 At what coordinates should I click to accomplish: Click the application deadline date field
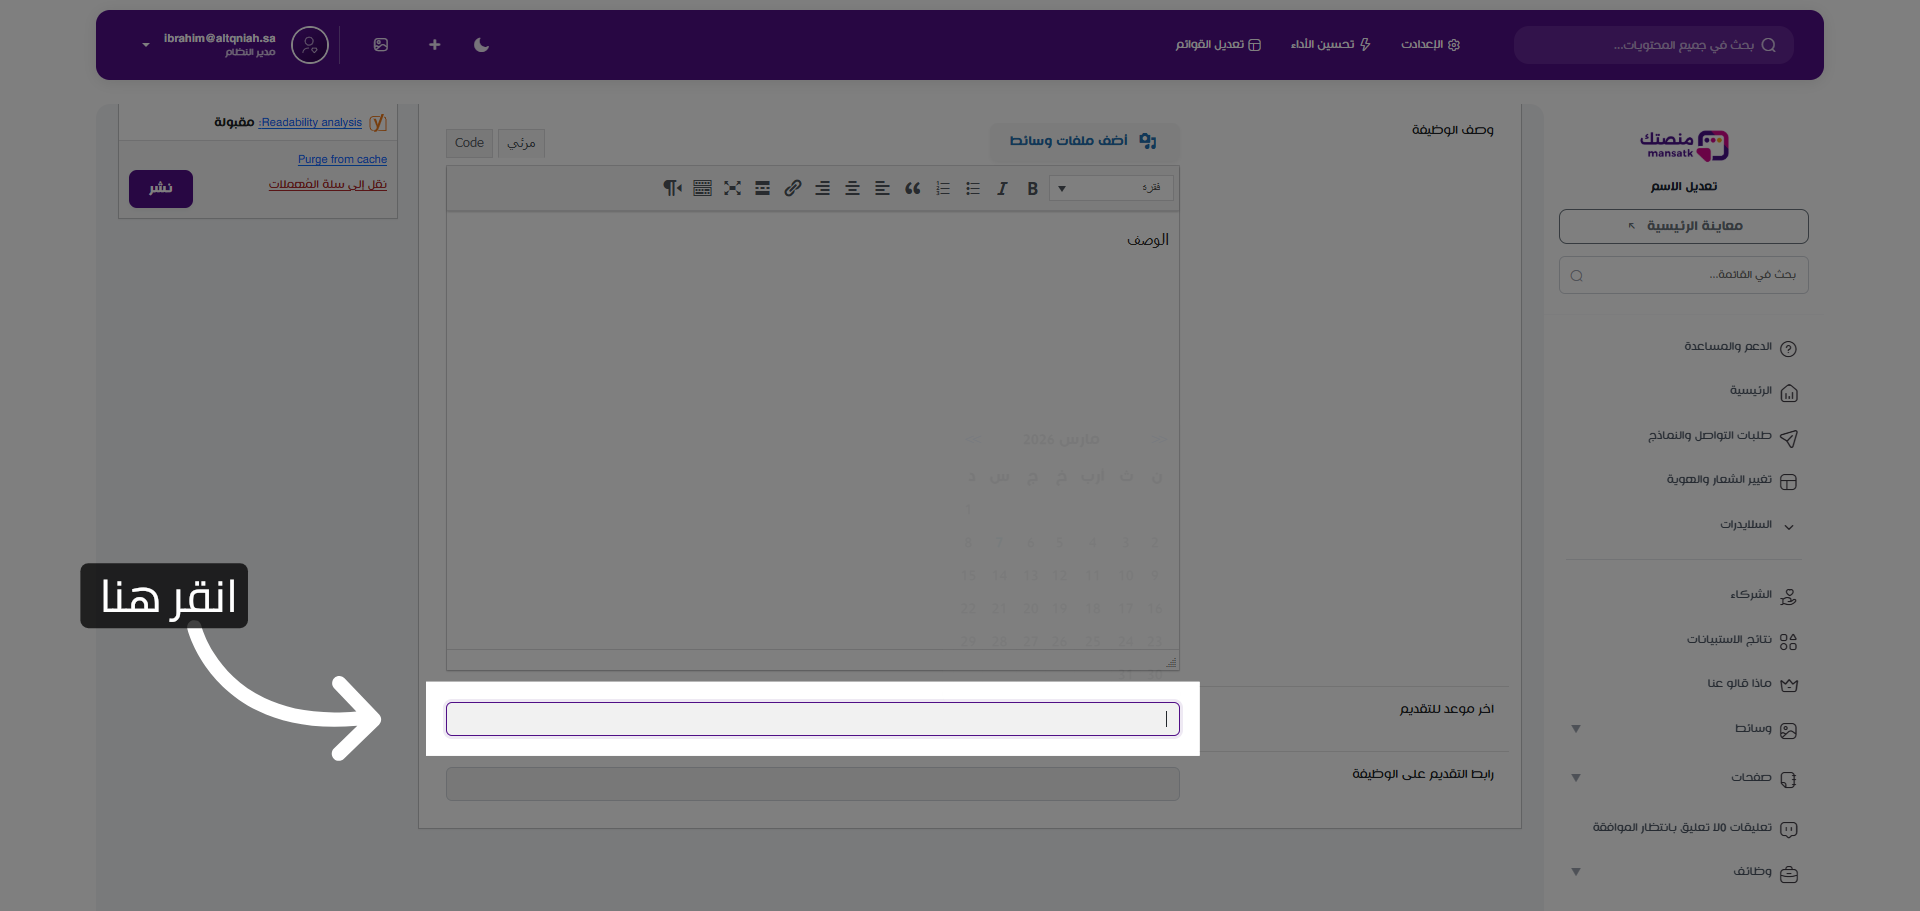812,719
